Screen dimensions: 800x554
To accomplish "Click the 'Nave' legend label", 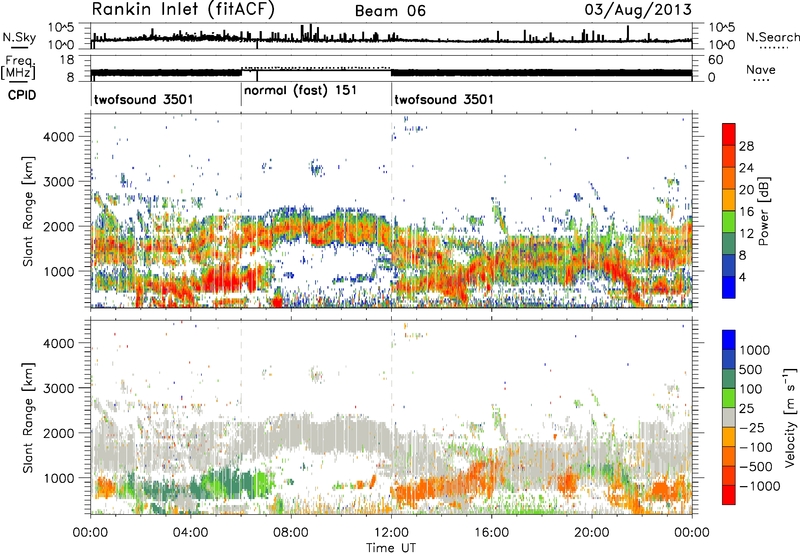I will (761, 69).
